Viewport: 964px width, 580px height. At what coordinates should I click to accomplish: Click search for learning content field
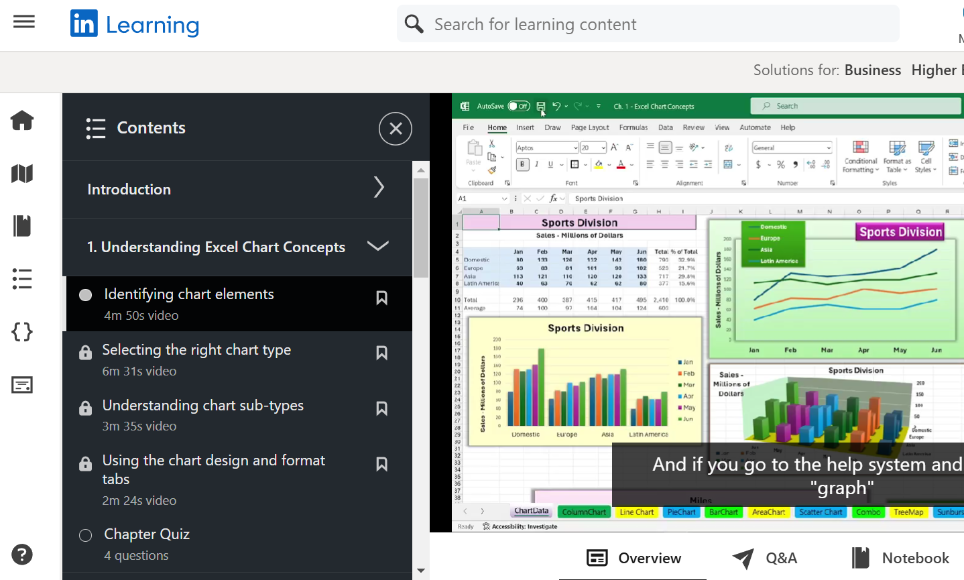[649, 25]
